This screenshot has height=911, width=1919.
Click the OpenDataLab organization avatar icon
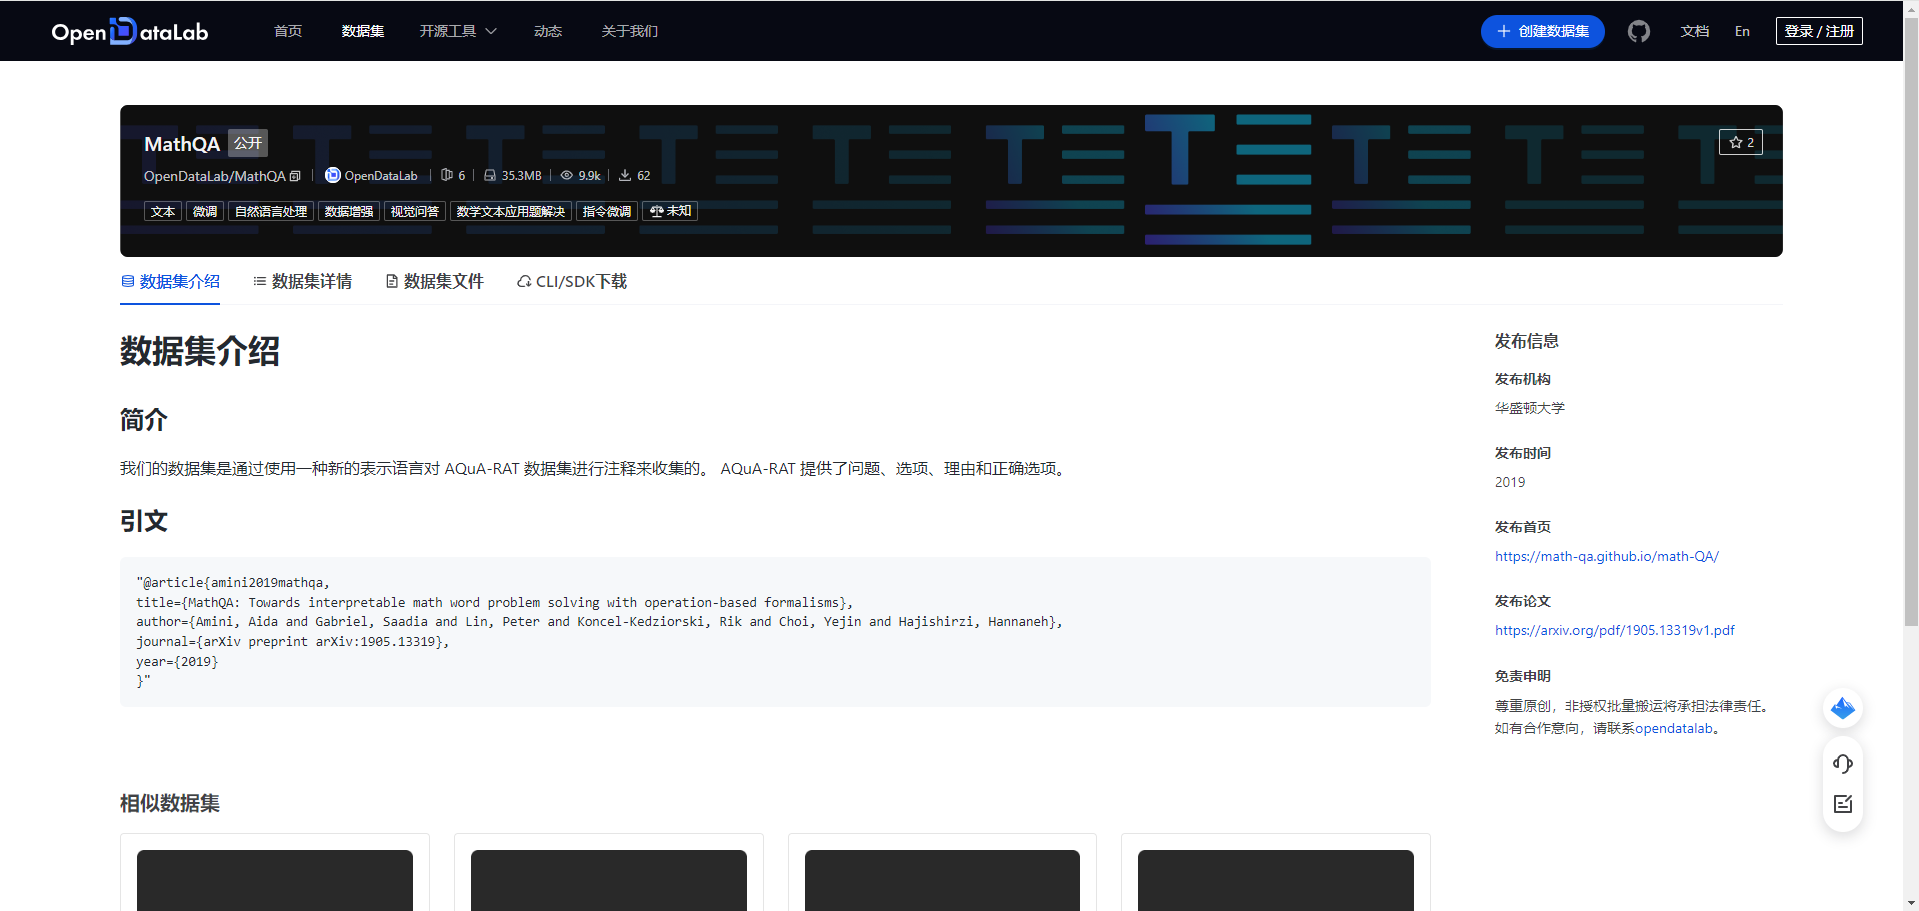332,175
